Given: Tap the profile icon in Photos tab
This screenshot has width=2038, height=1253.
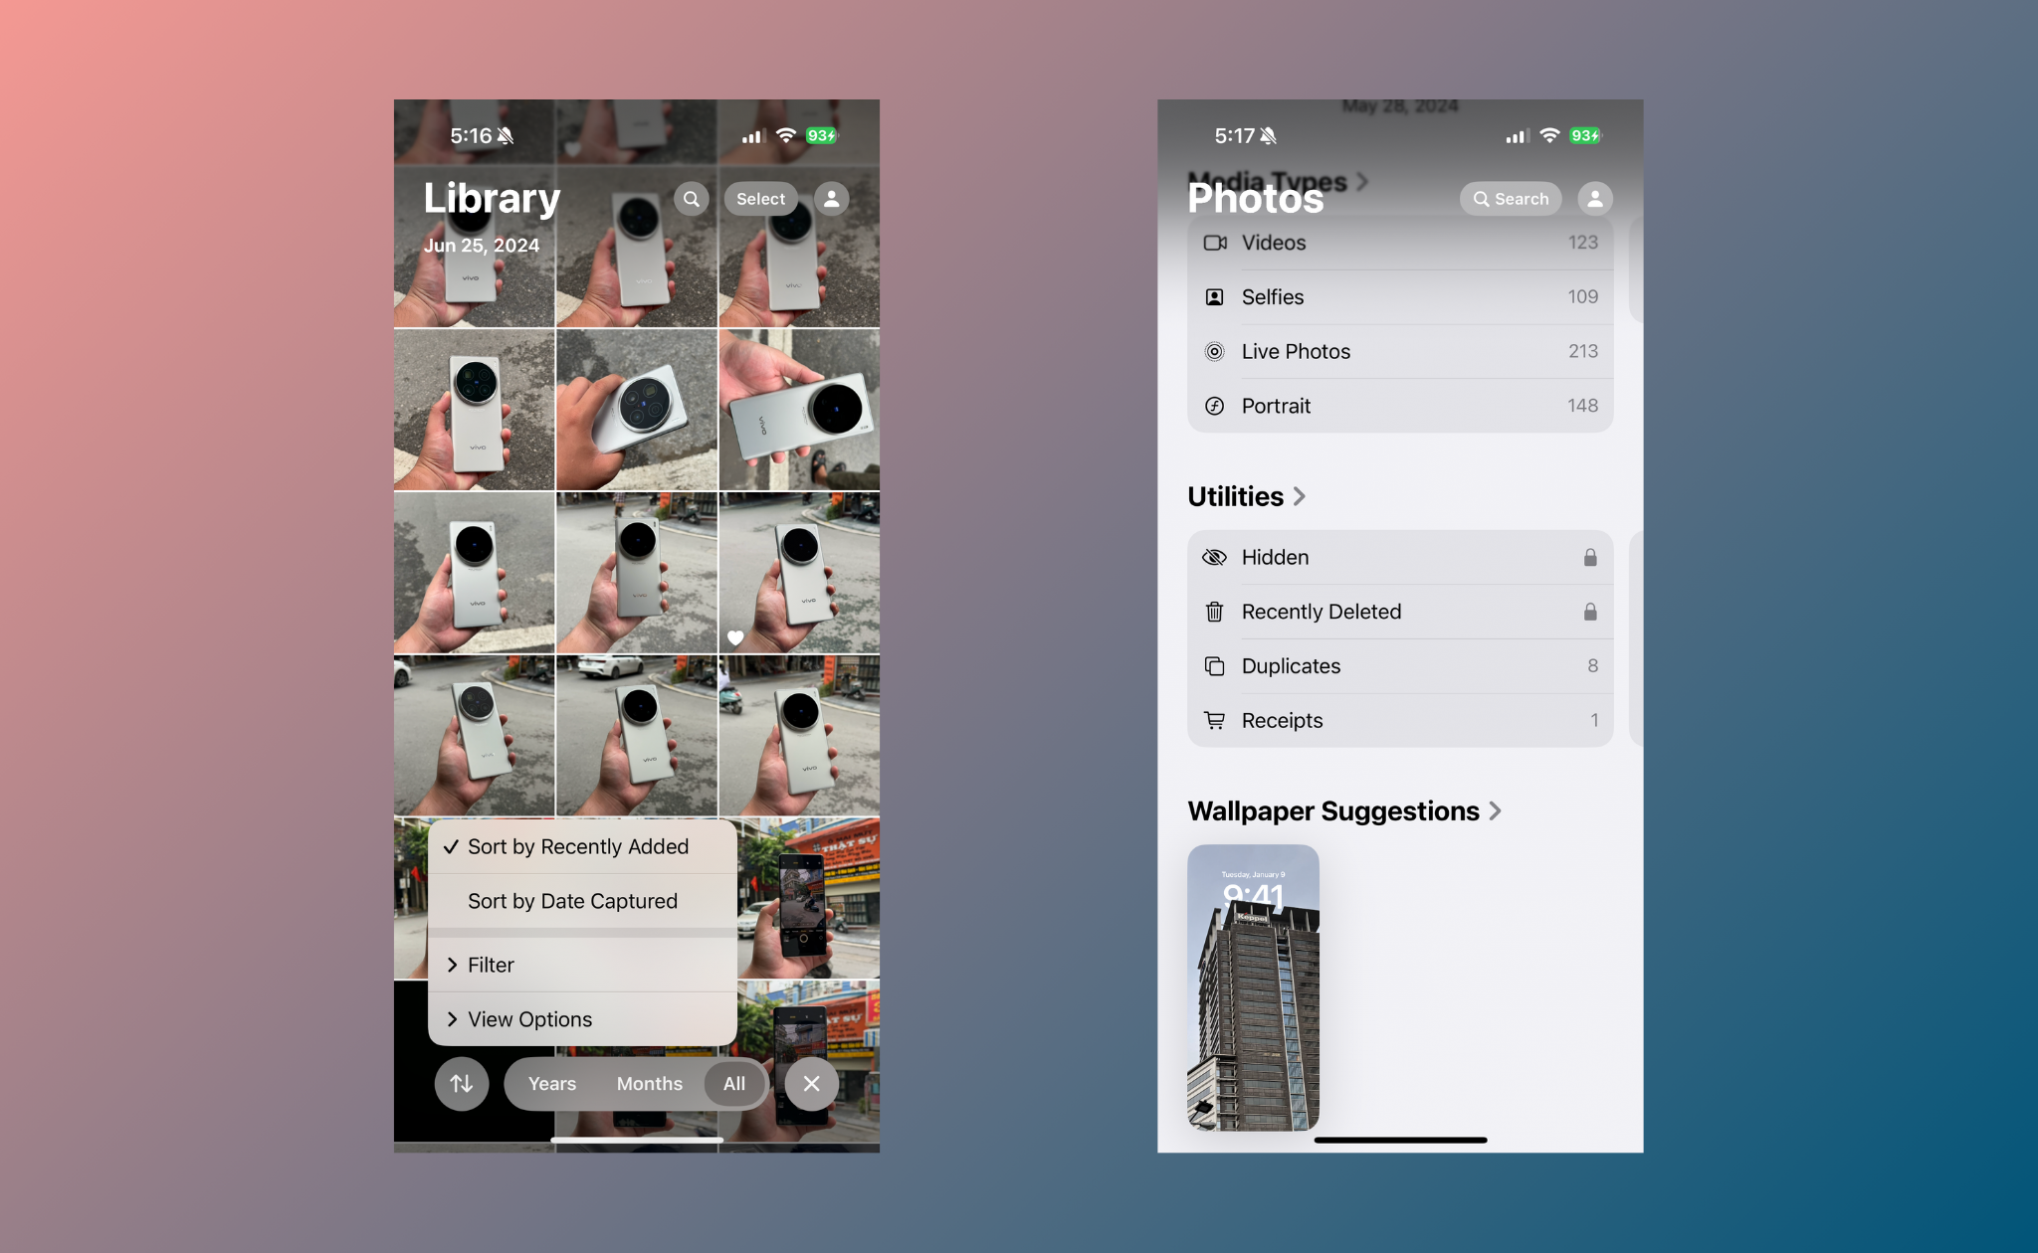Looking at the screenshot, I should [x=1595, y=198].
